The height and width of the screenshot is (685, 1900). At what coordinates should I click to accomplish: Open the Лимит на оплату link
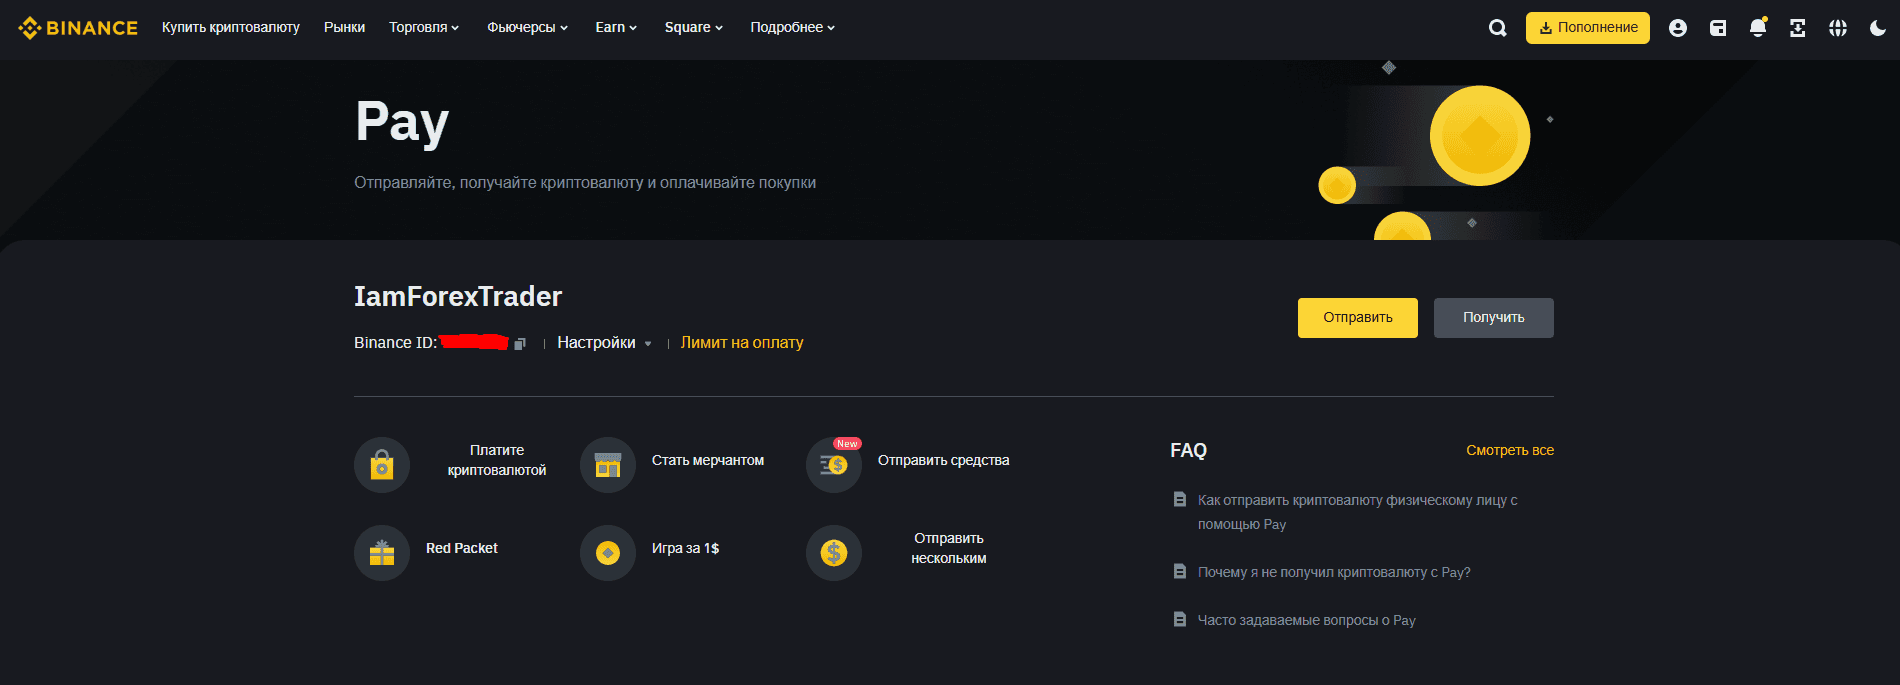(742, 343)
